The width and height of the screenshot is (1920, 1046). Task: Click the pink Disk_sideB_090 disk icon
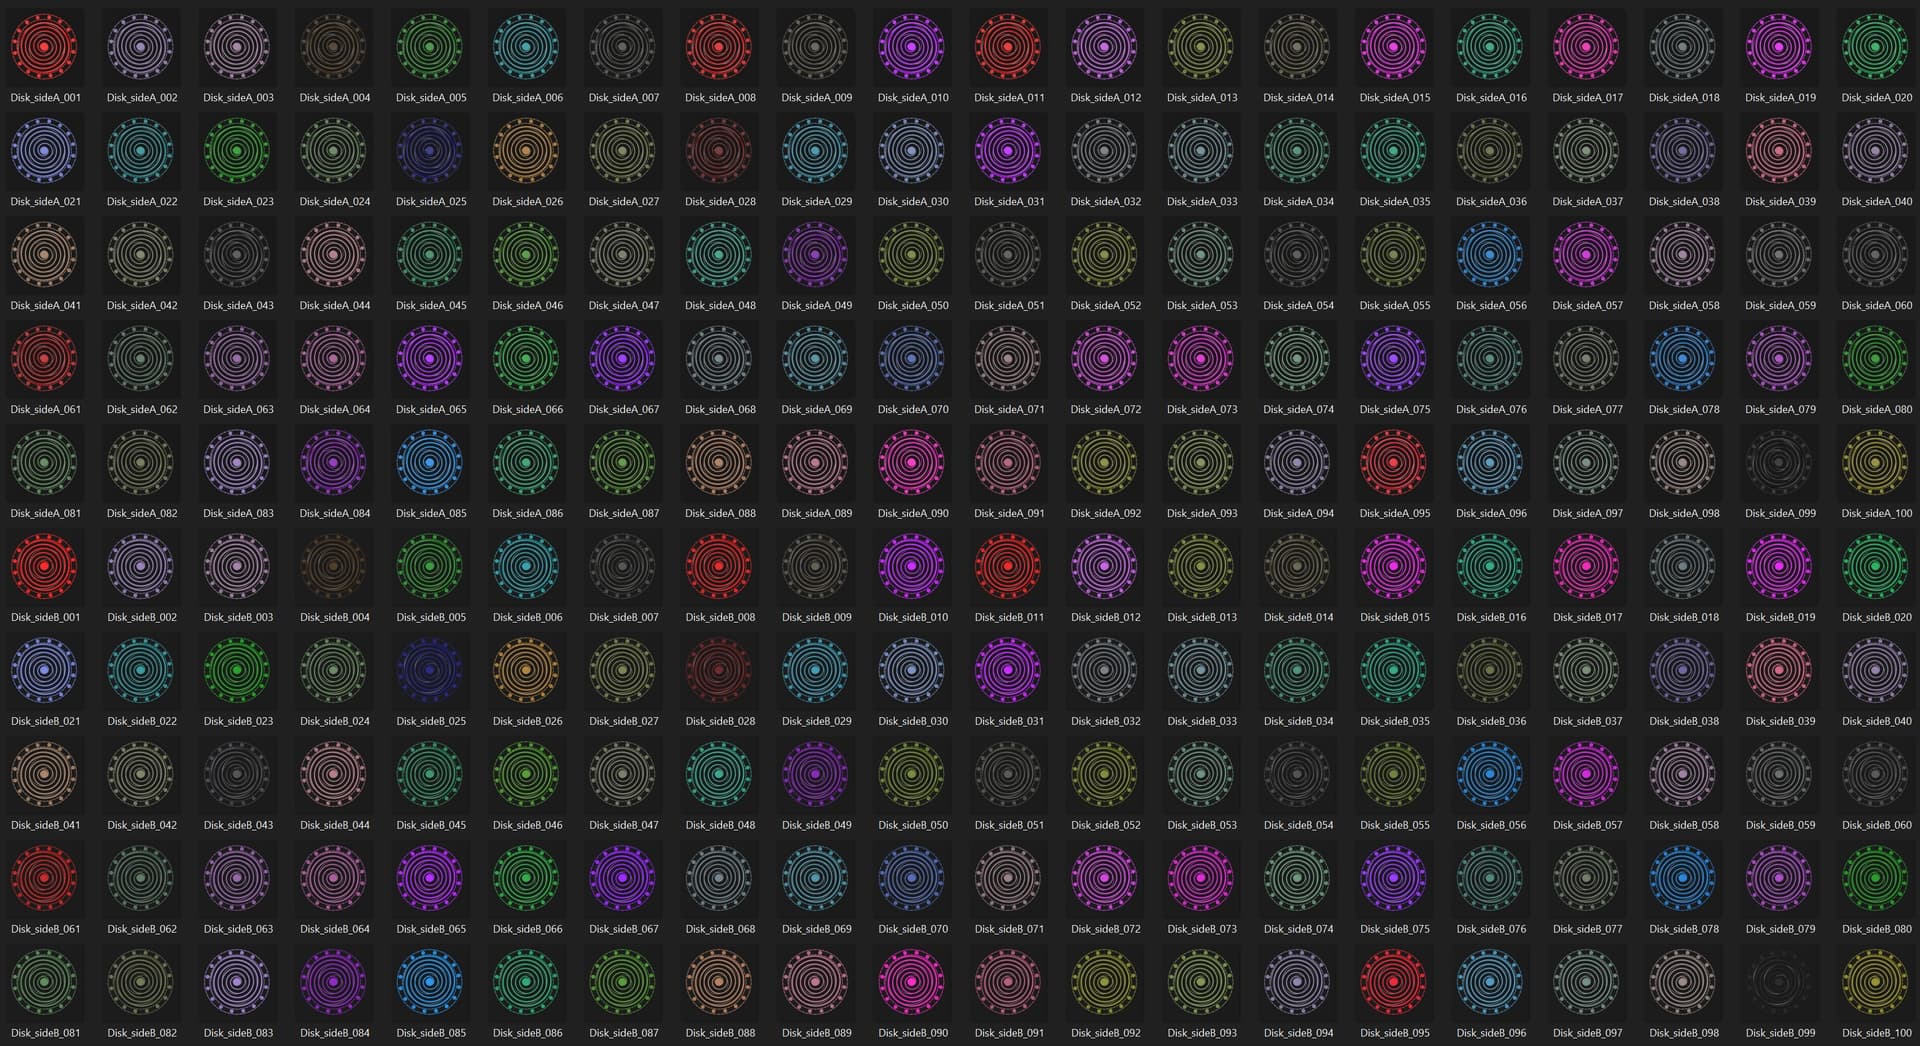coord(911,983)
